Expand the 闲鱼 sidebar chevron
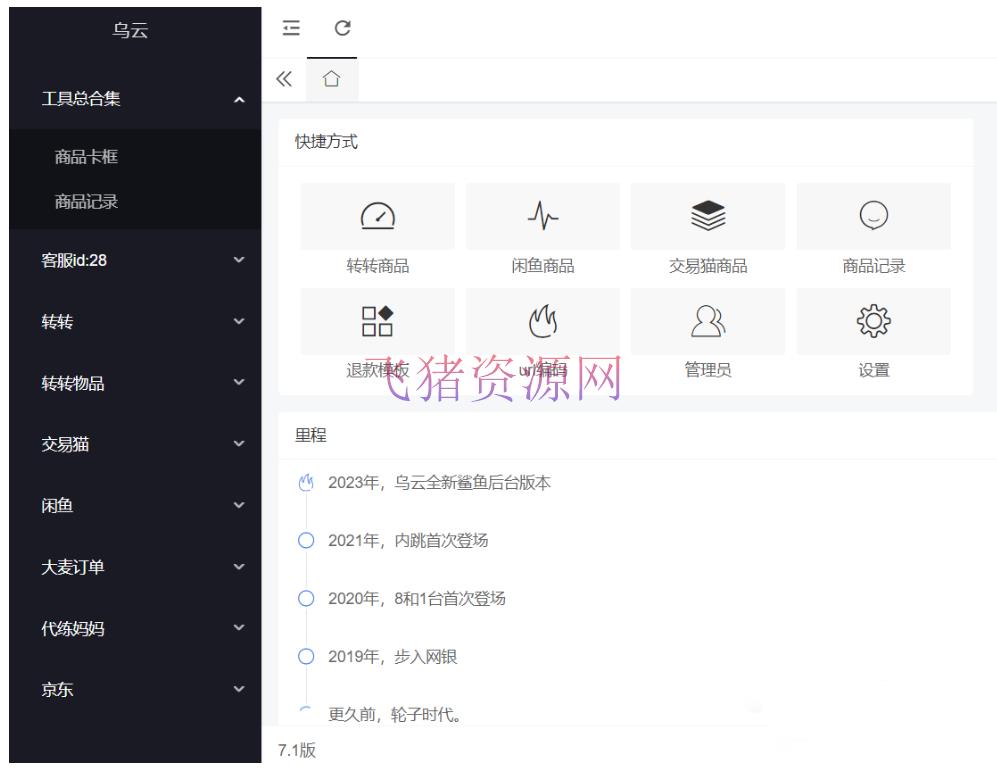This screenshot has height=769, width=997. (239, 505)
